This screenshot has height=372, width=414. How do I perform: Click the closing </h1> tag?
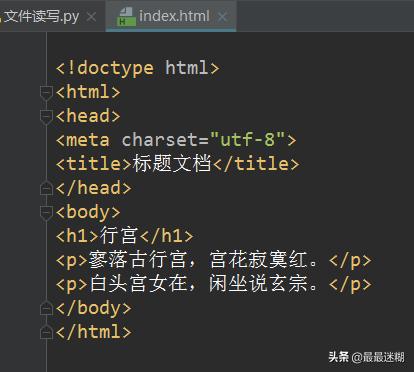click(166, 236)
